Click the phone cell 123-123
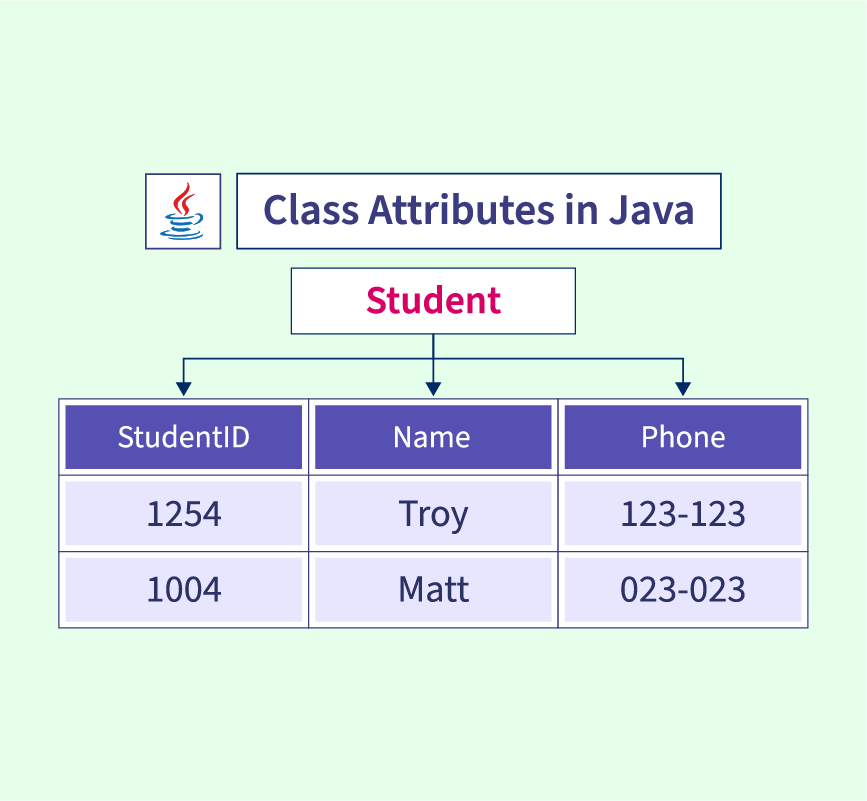867x801 pixels. pyautogui.click(x=683, y=513)
